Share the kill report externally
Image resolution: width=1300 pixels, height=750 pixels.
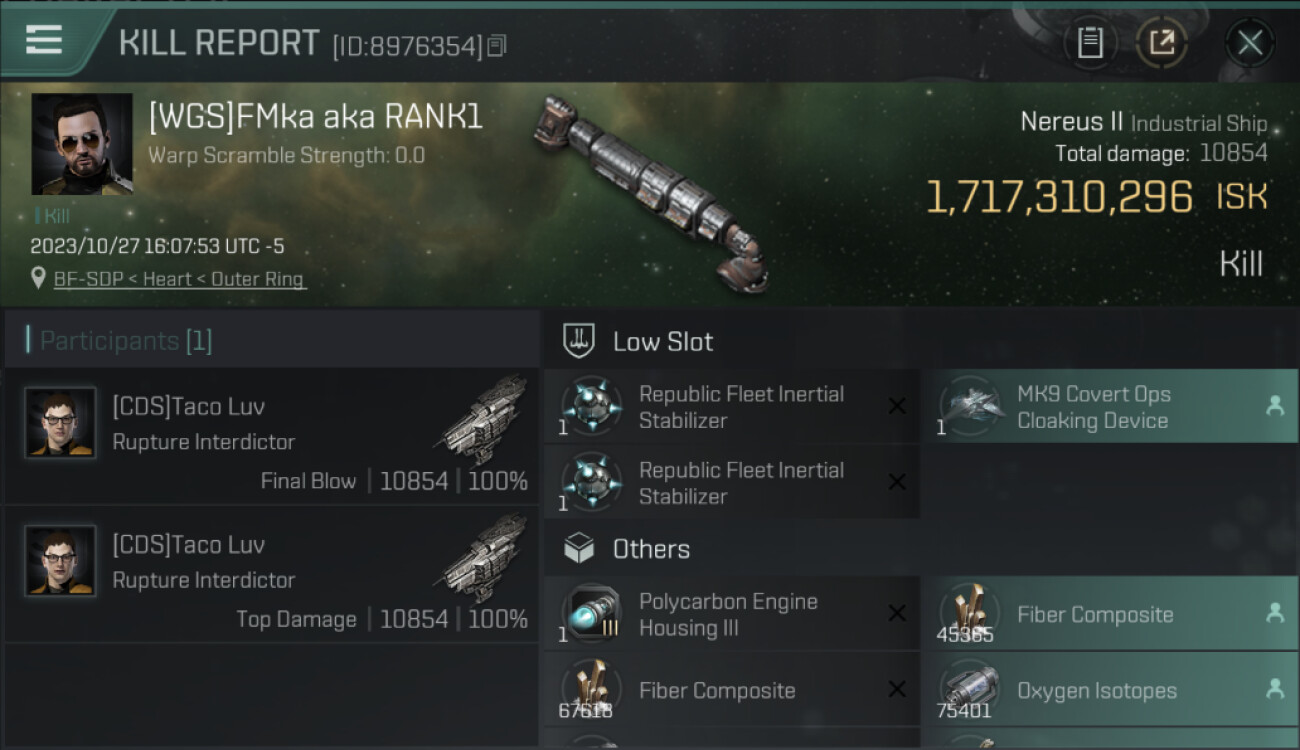(1161, 42)
